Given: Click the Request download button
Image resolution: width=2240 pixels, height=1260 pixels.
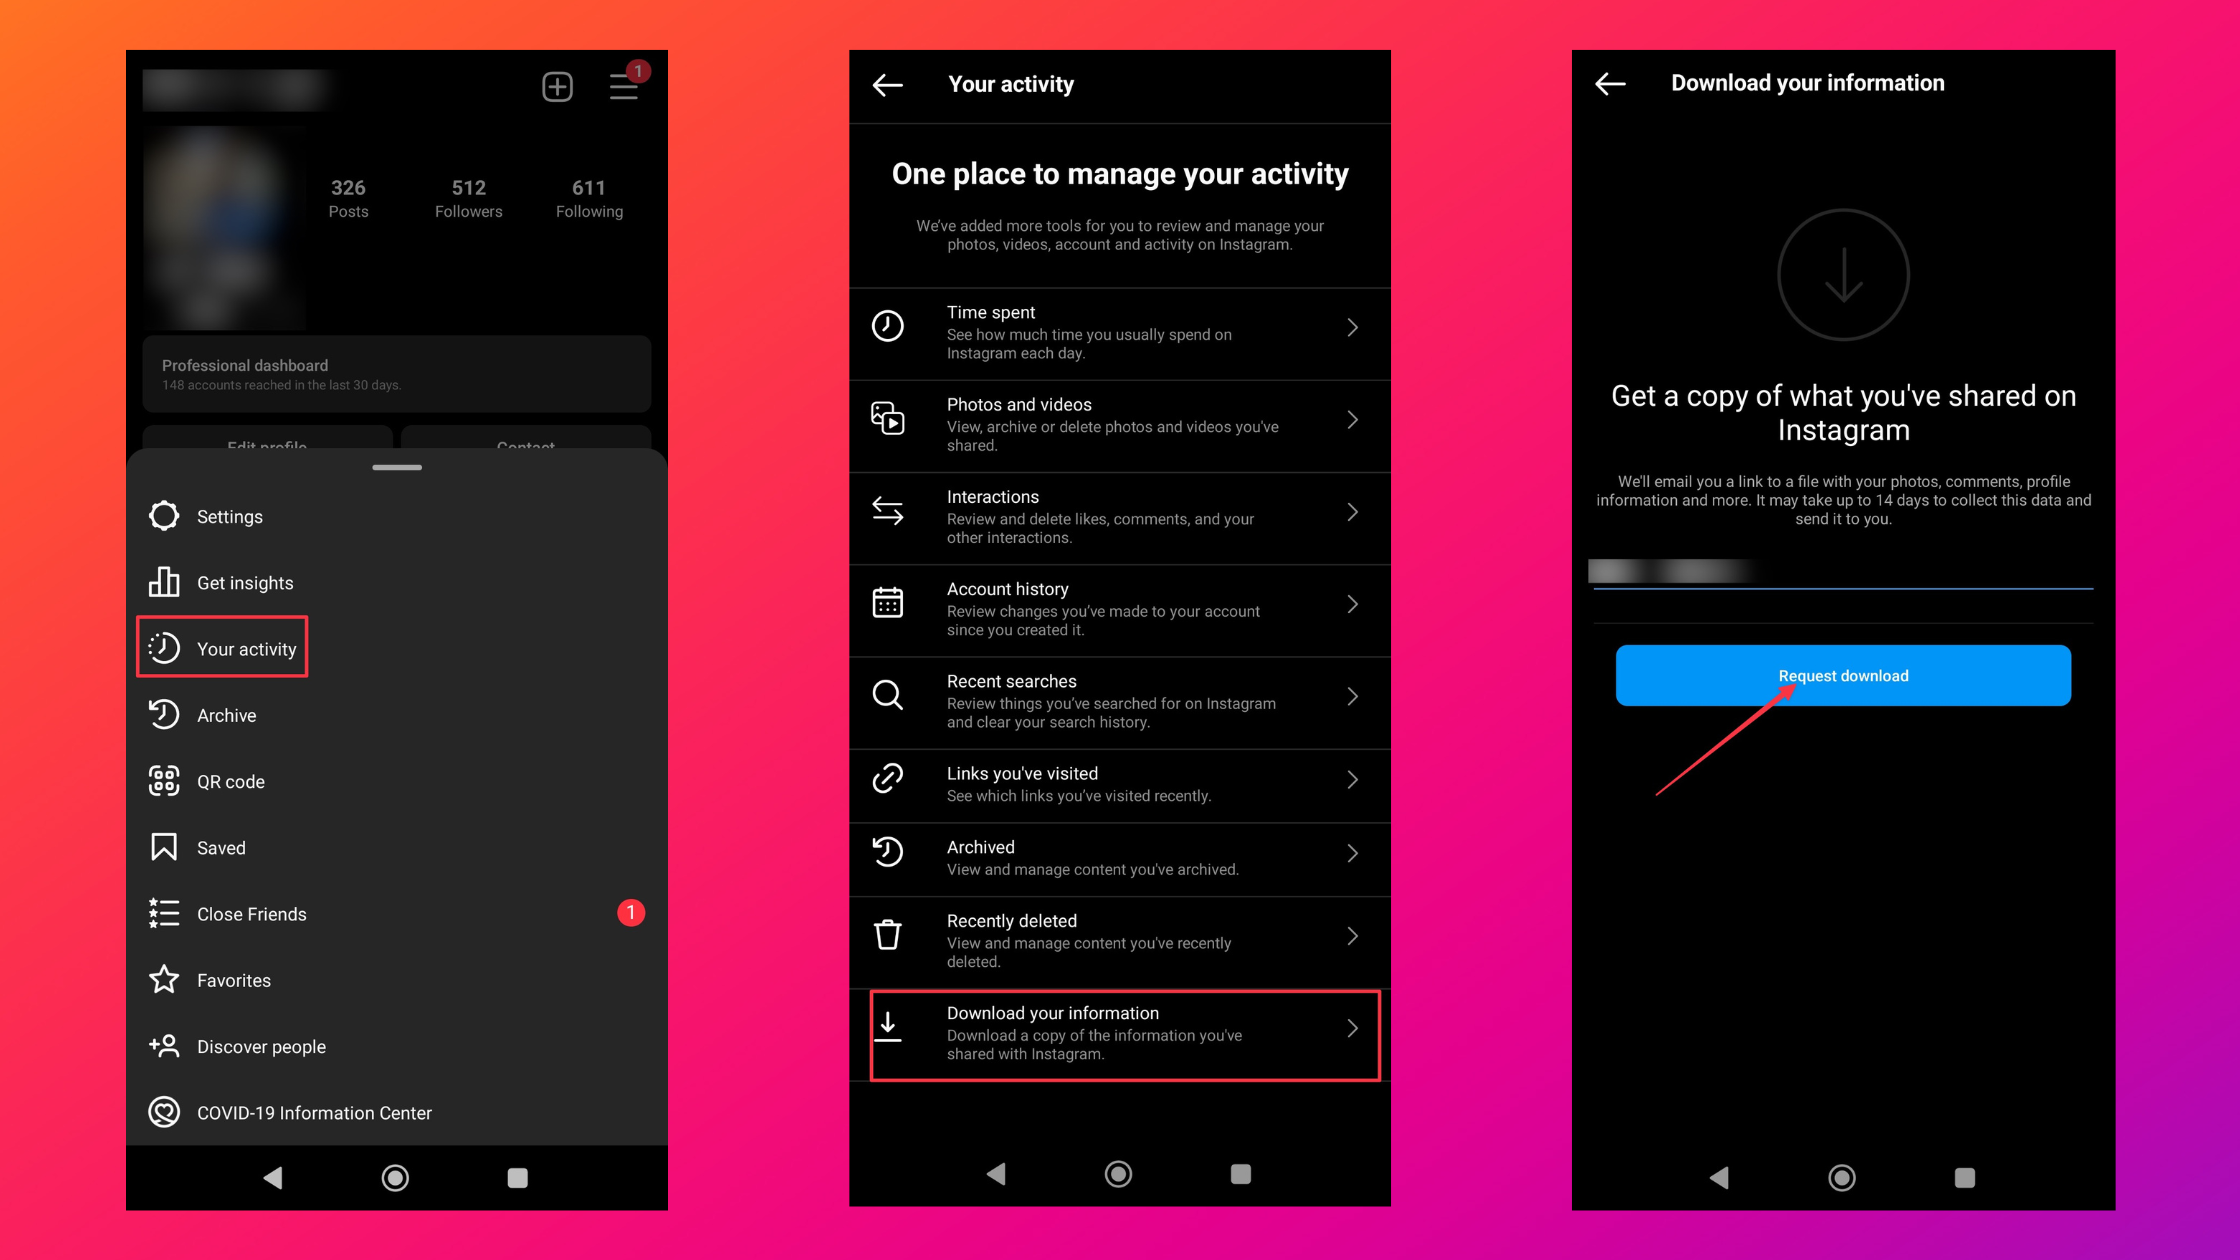Looking at the screenshot, I should 1842,674.
